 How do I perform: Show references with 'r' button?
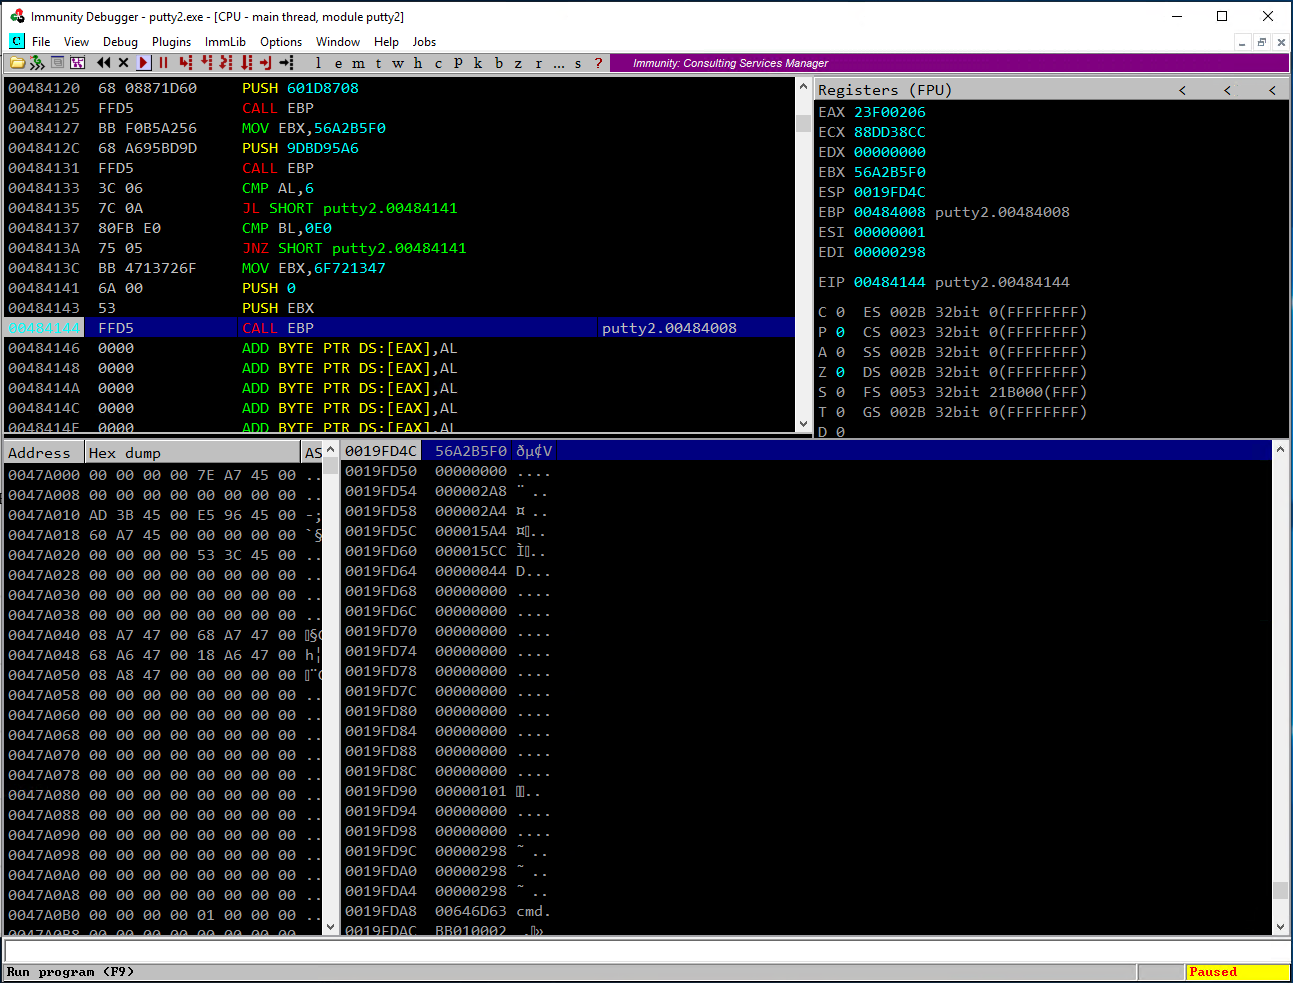pyautogui.click(x=538, y=63)
